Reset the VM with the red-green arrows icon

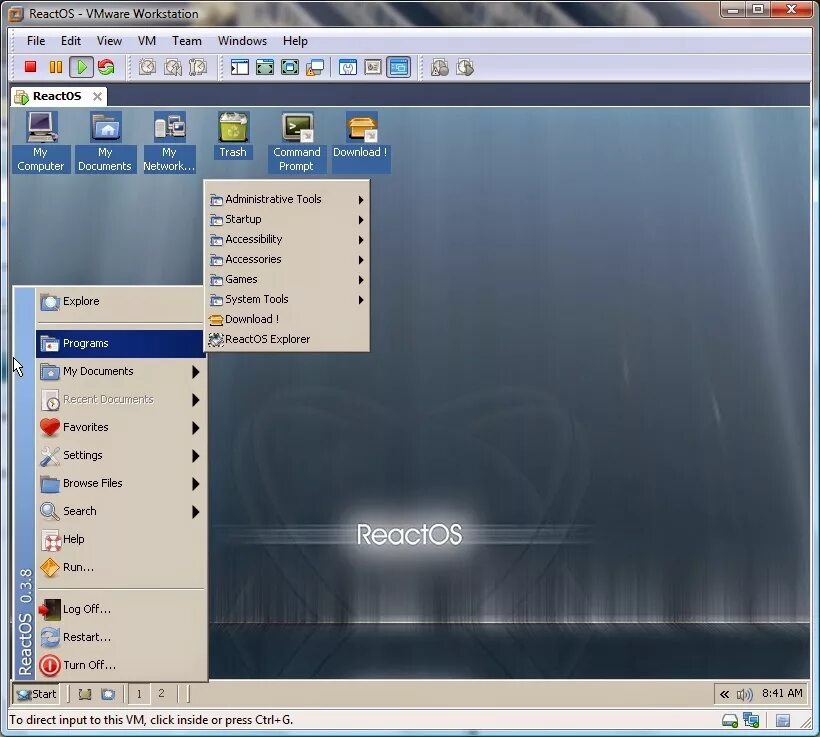coord(106,67)
